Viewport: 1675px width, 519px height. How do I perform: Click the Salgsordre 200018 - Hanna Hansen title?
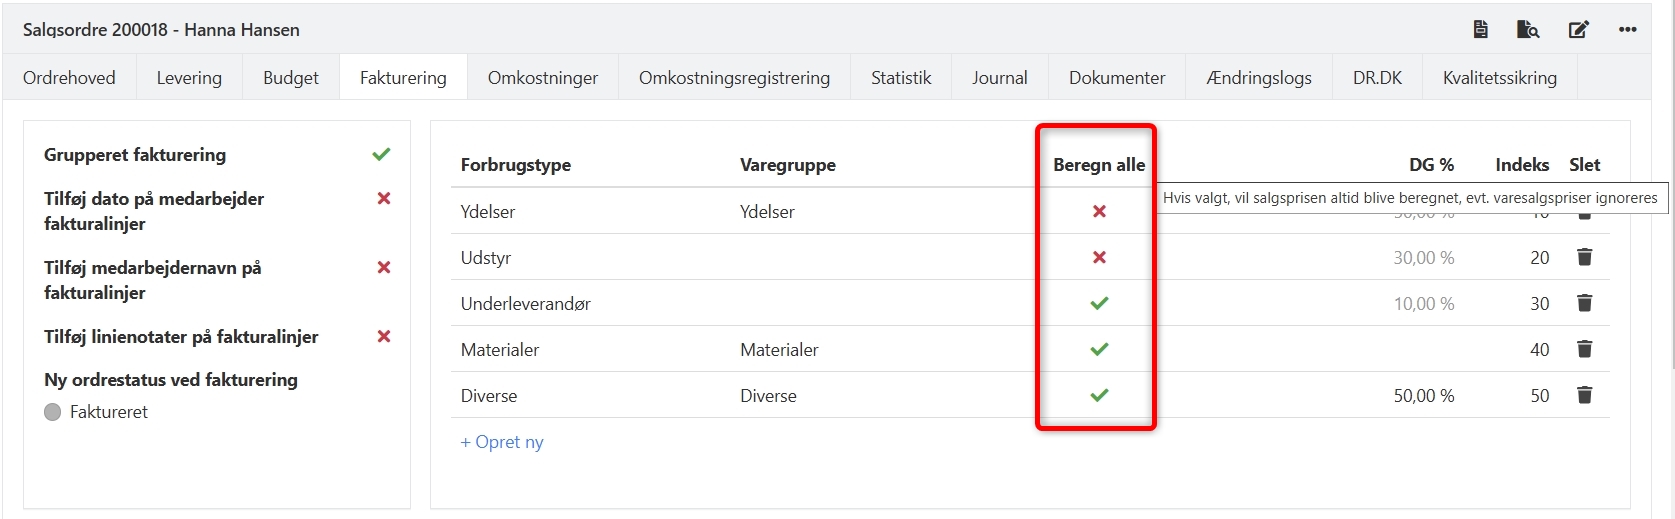click(x=161, y=30)
